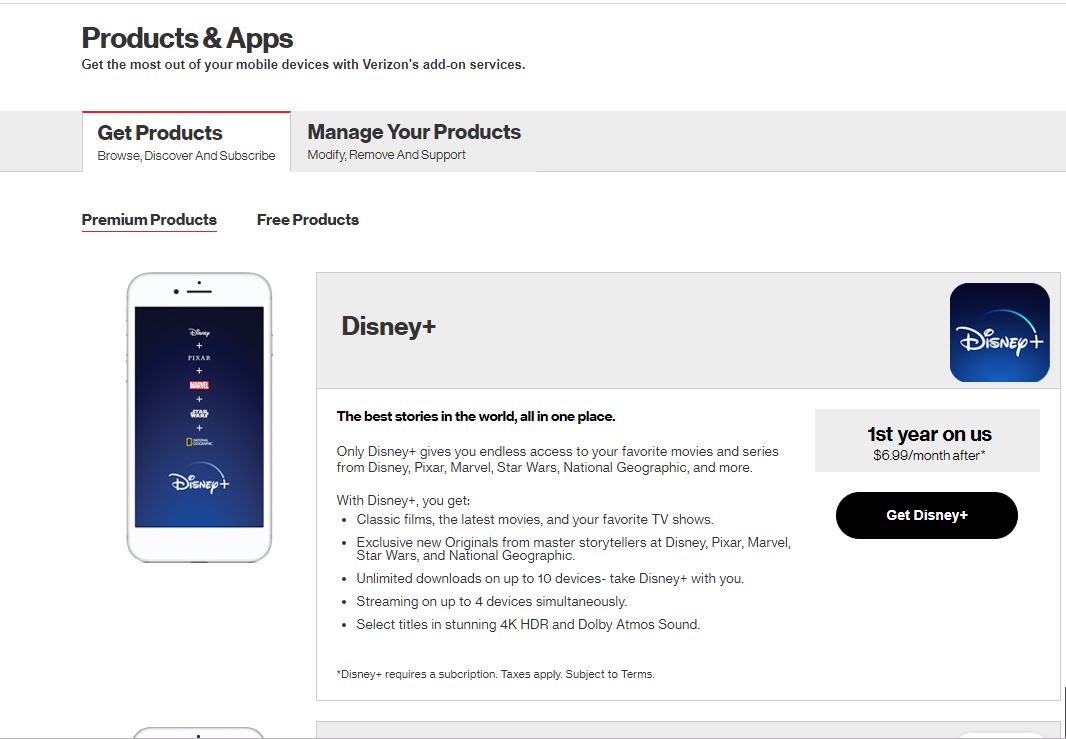Click the plus symbol between Pixar and Marvel
Image resolution: width=1066 pixels, height=739 pixels.
tap(199, 369)
